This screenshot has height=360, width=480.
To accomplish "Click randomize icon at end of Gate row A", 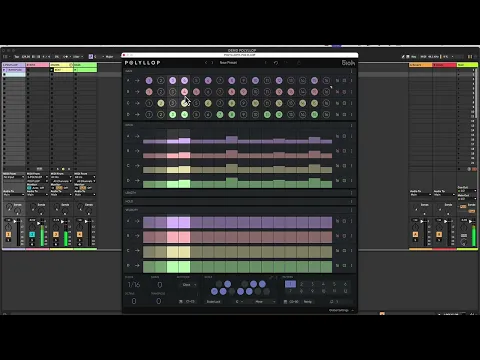I will click(x=337, y=81).
